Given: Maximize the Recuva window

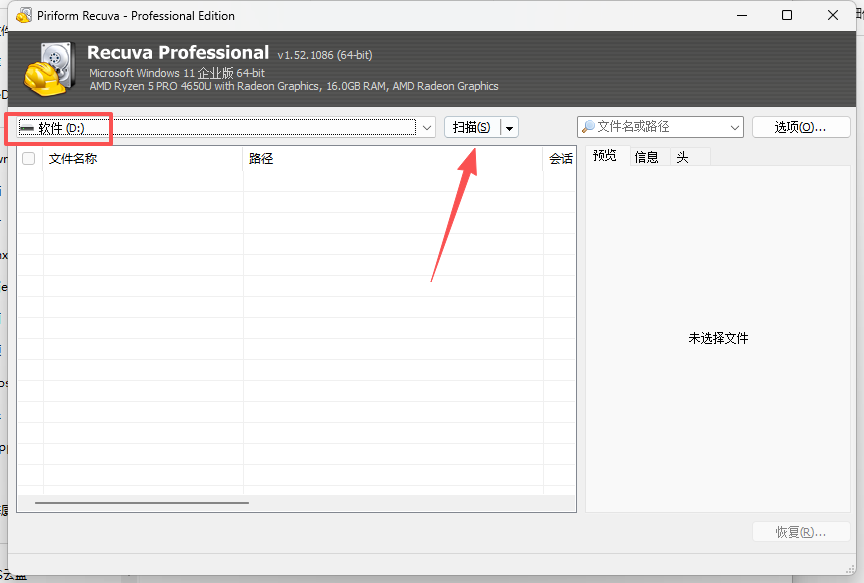Looking at the screenshot, I should pyautogui.click(x=787, y=15).
